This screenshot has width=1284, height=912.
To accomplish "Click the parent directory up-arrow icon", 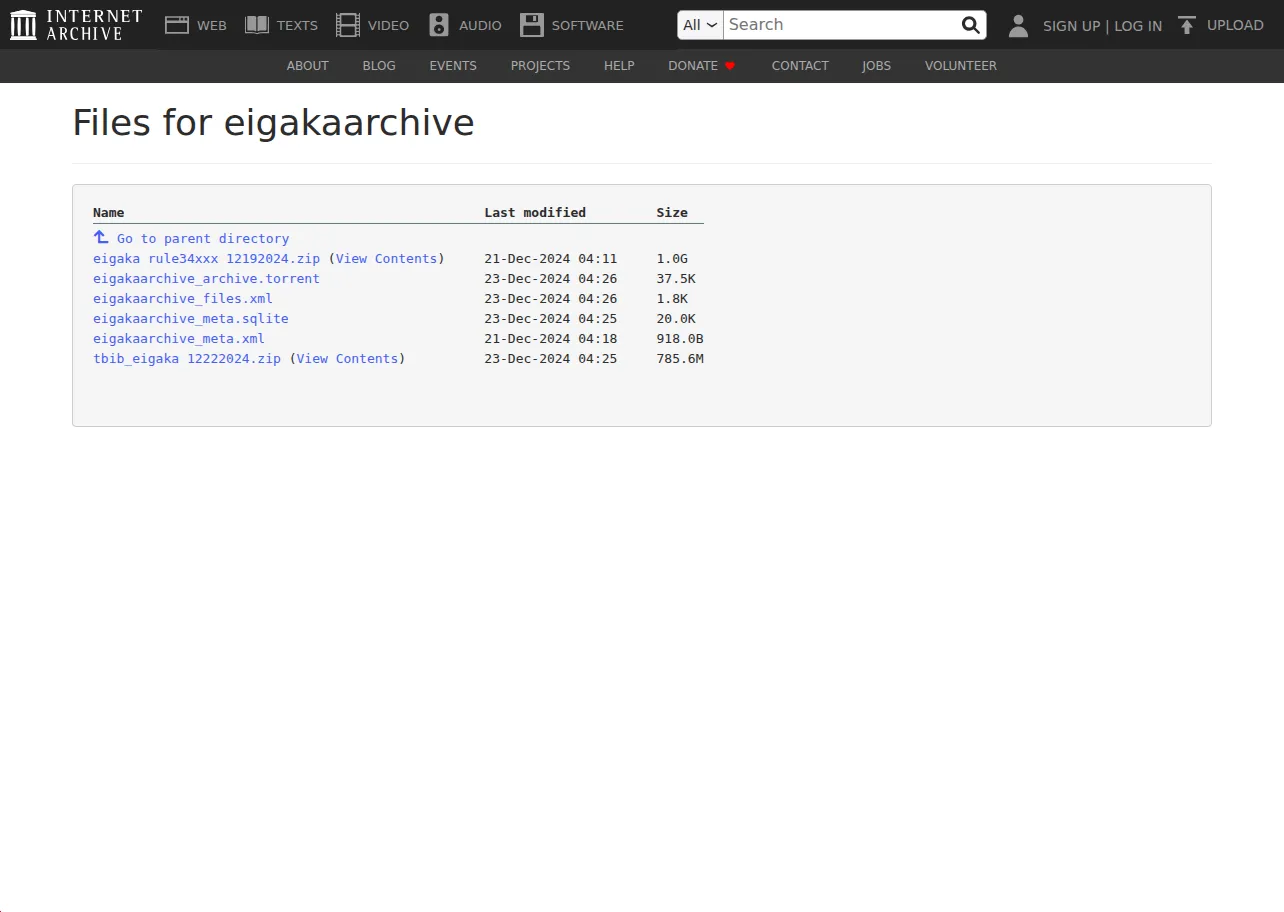I will (101, 237).
